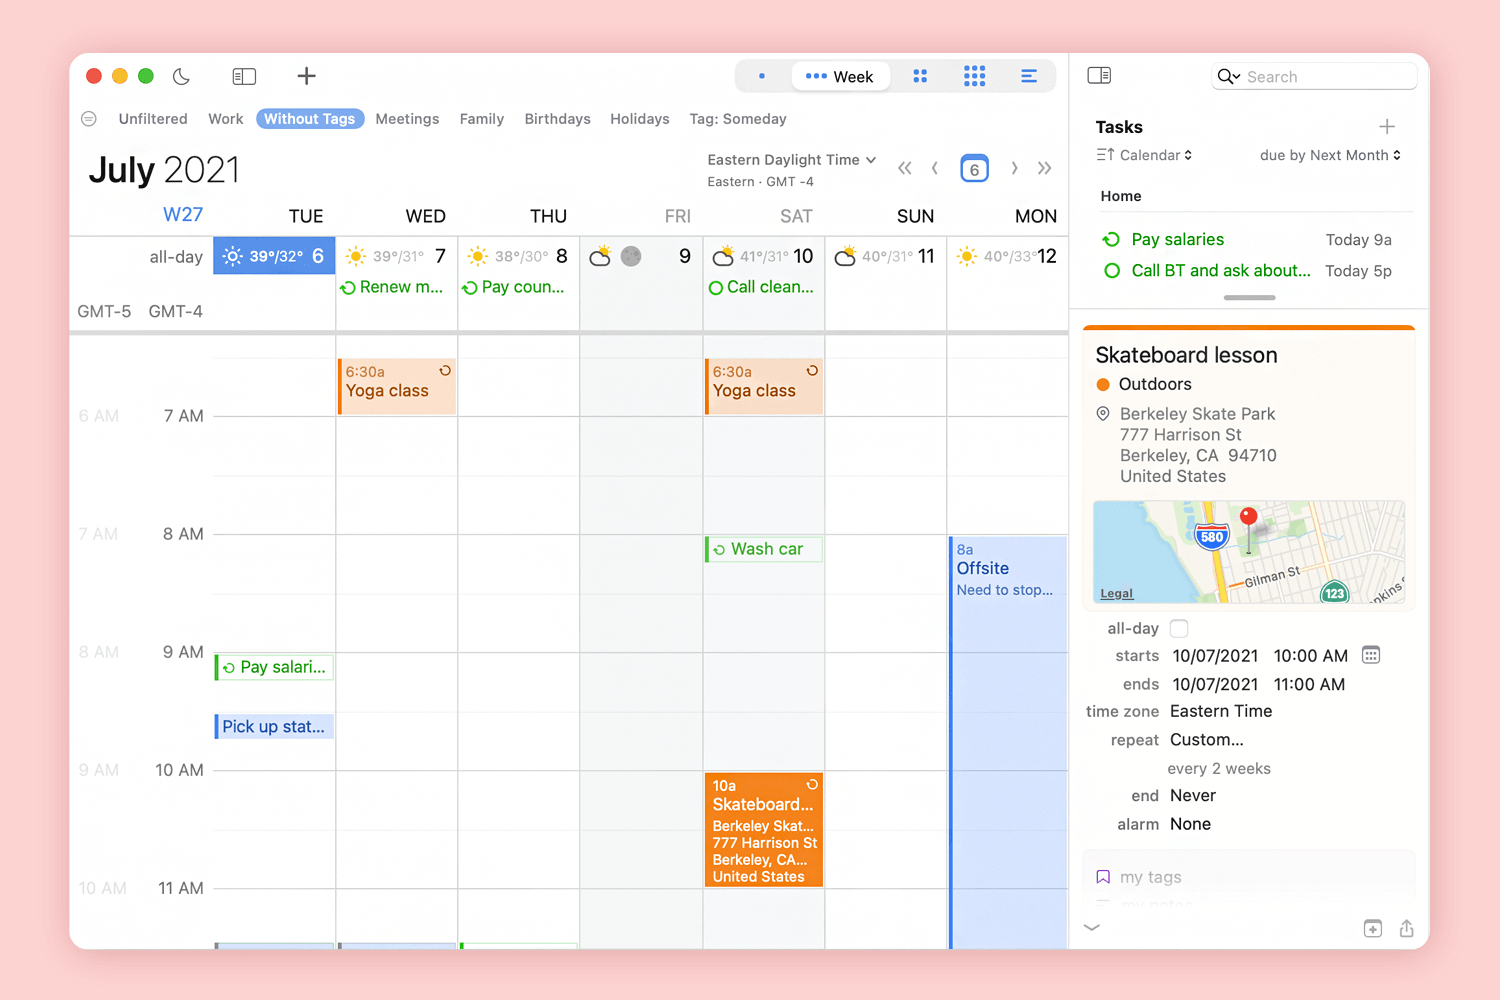This screenshot has width=1500, height=1000.
Task: Select Tag: Someday calendar set
Action: pos(738,119)
